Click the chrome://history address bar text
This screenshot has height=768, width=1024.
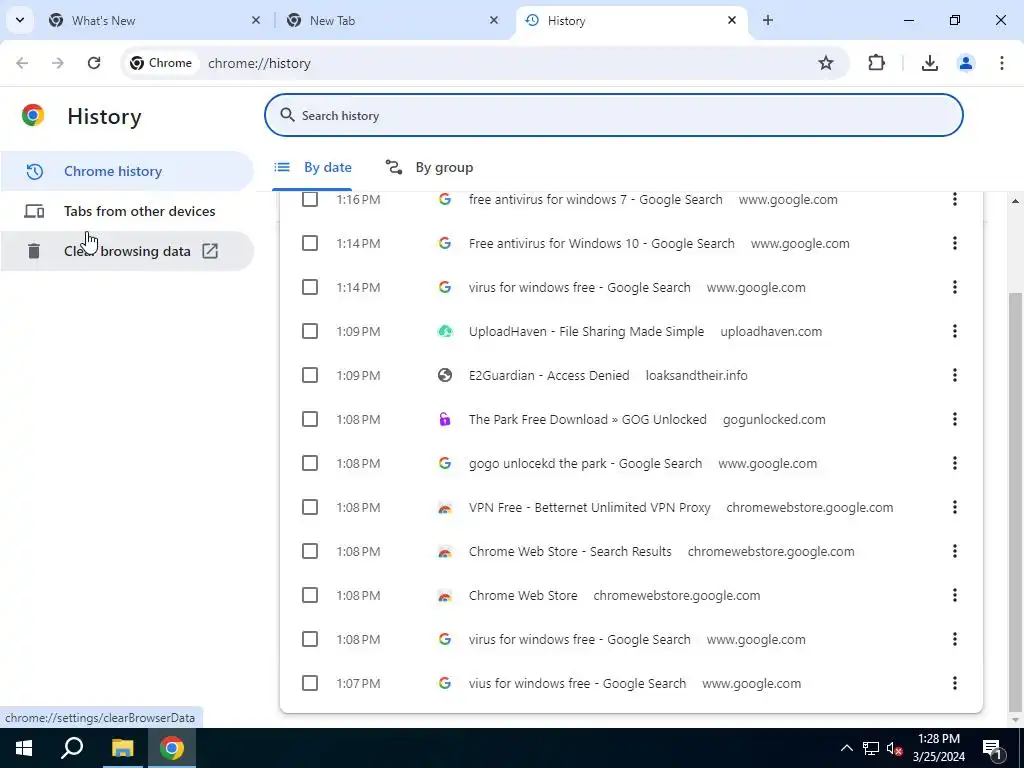click(259, 63)
